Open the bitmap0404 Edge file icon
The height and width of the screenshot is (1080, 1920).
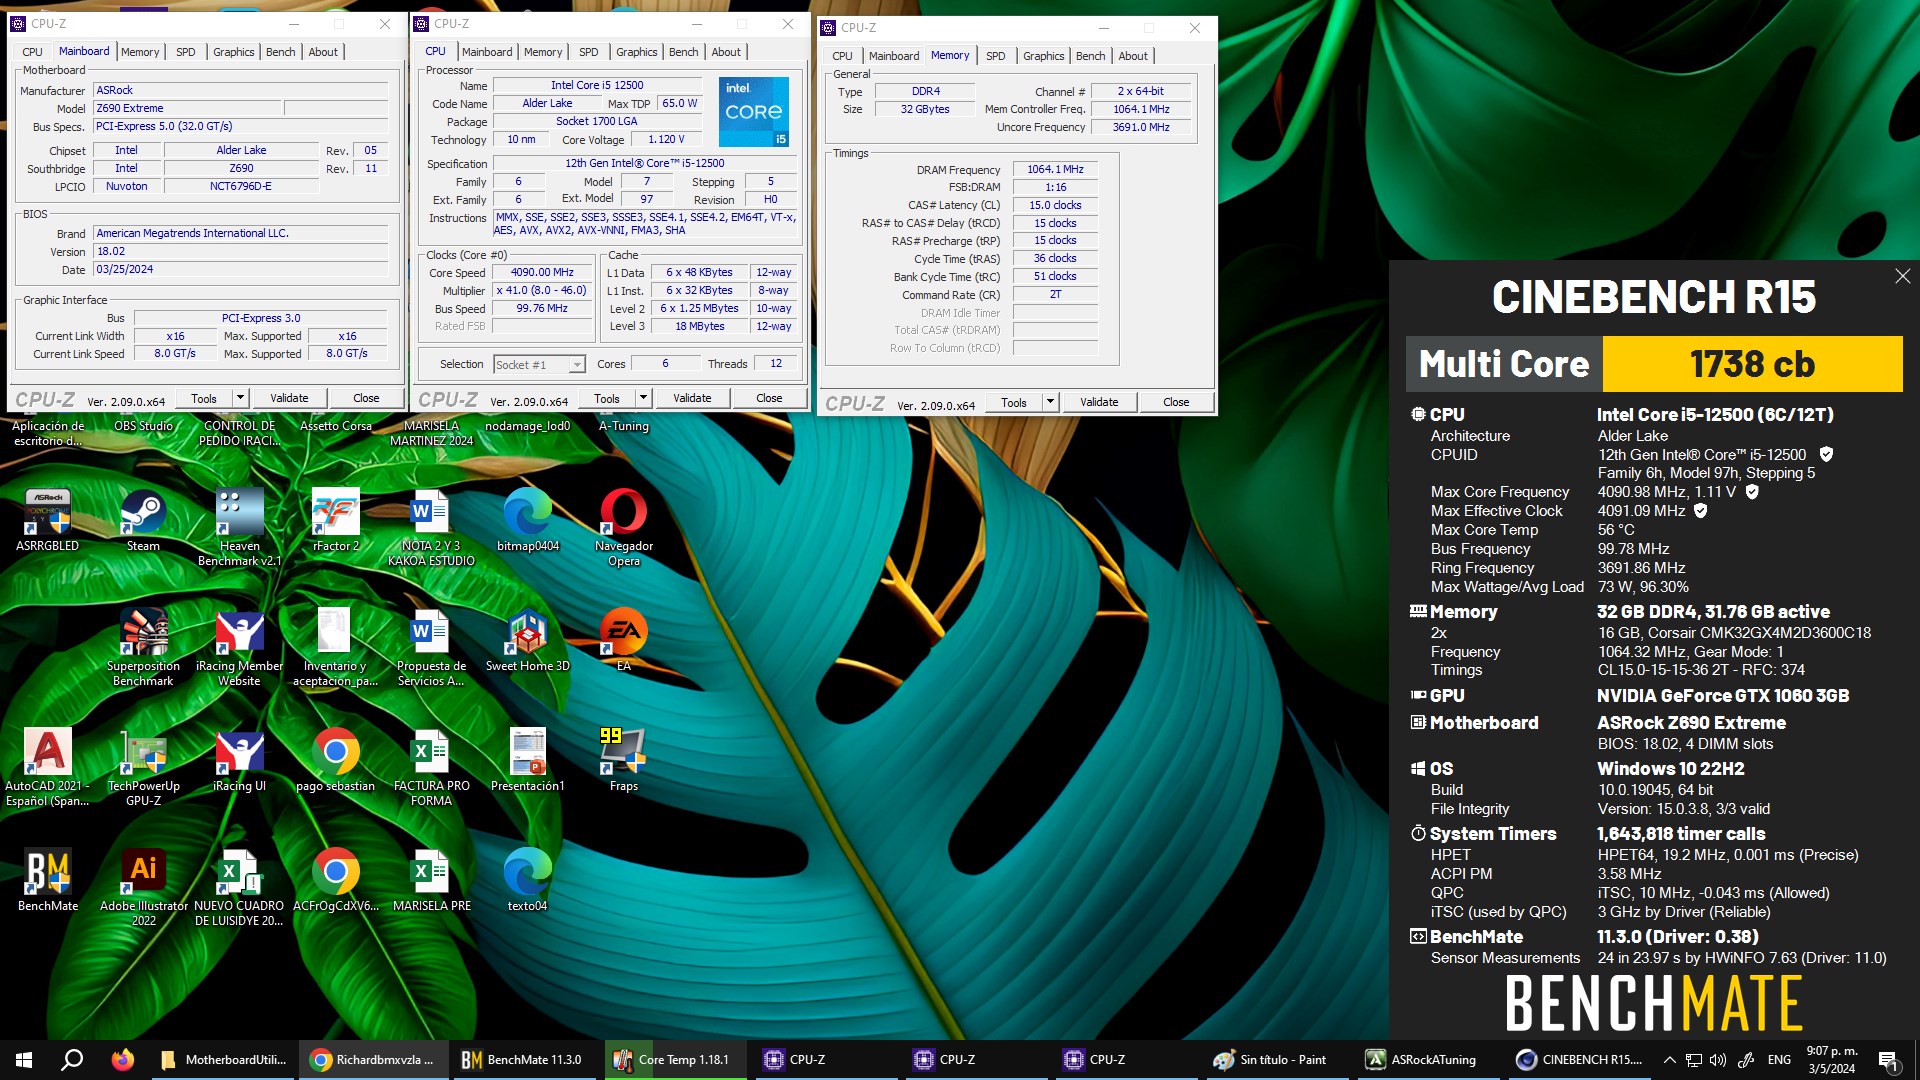pos(527,520)
